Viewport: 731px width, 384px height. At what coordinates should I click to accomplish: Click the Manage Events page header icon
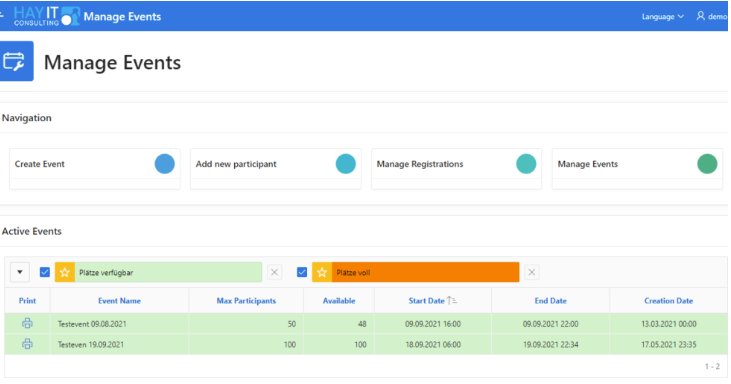16,61
